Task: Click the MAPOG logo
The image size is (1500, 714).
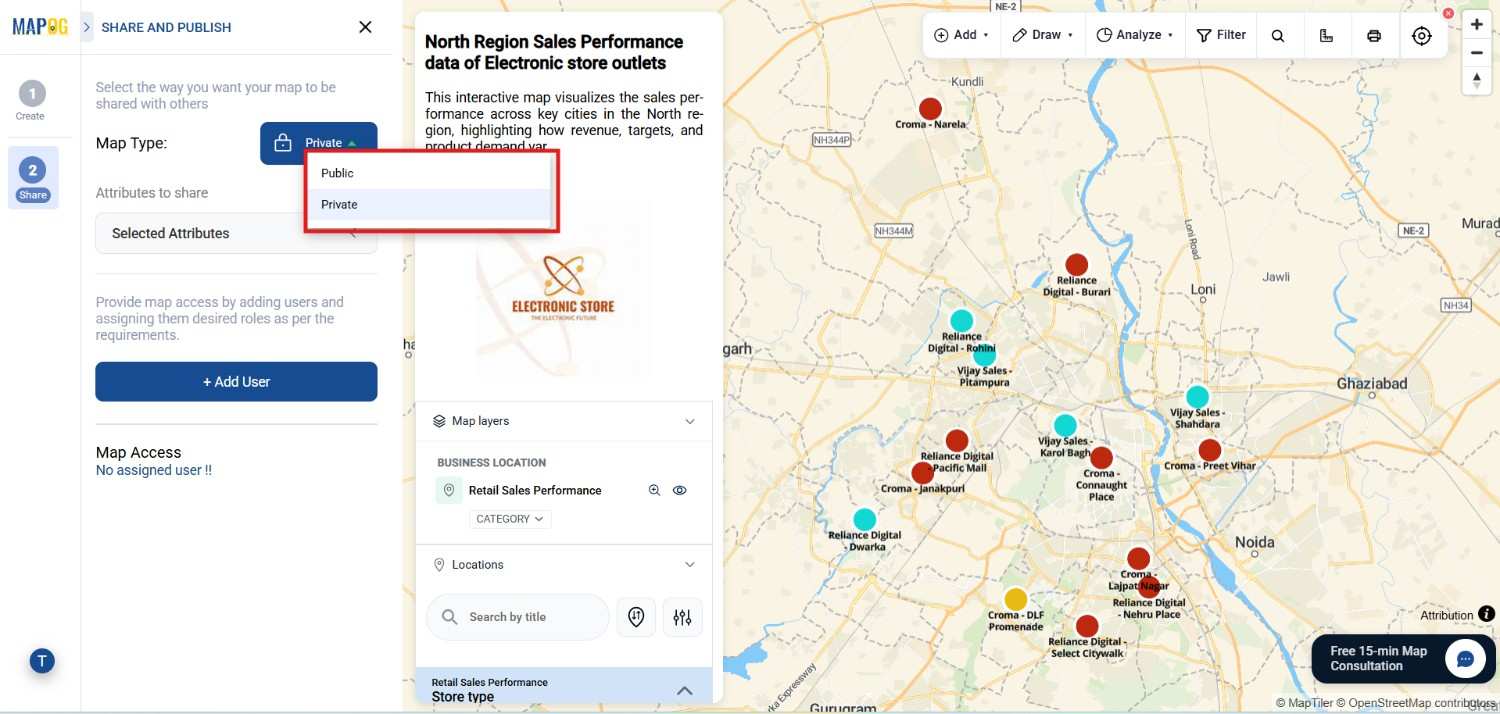Action: click(40, 27)
